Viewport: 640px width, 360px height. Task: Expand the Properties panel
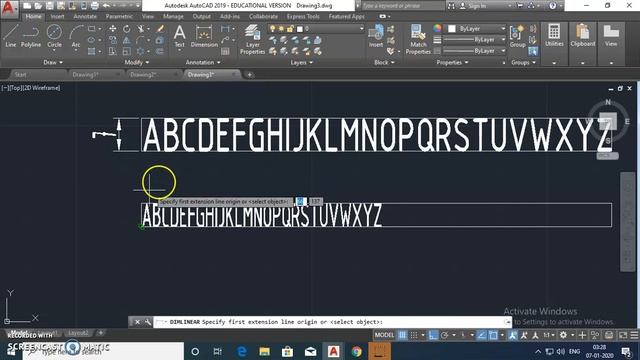tap(452, 62)
